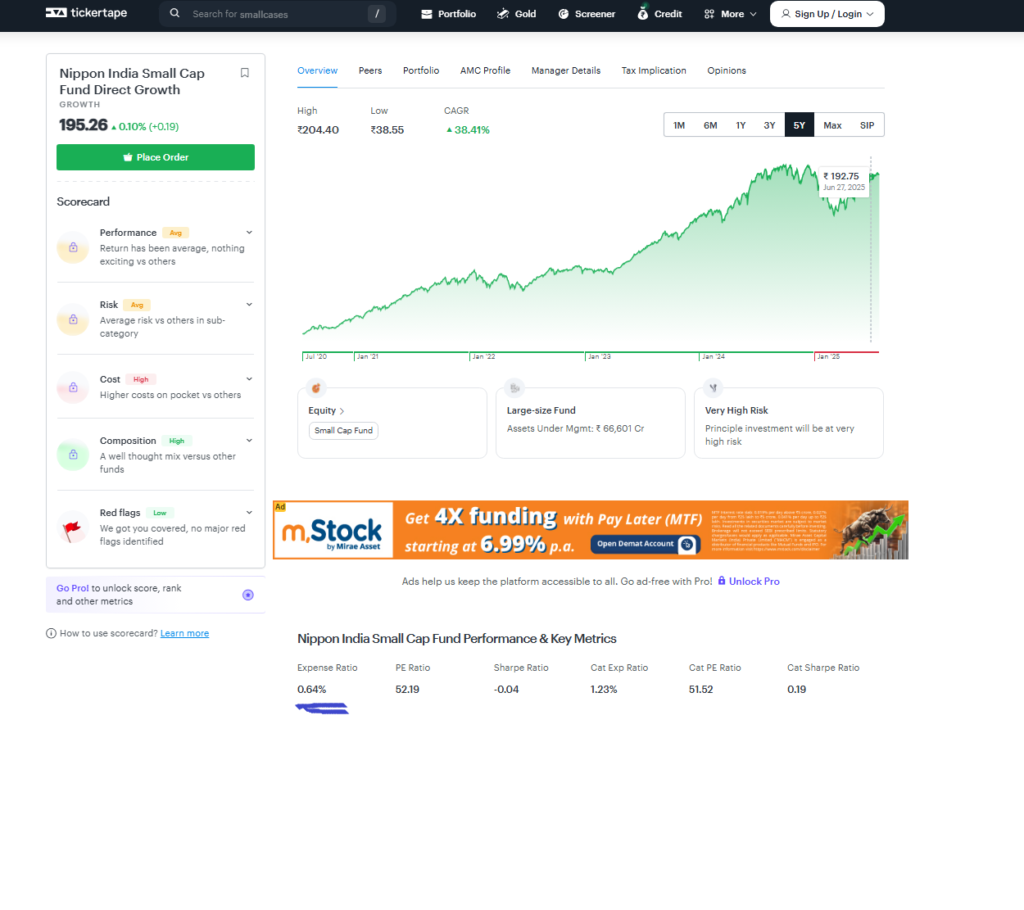Click the search for smallcases field

point(278,14)
